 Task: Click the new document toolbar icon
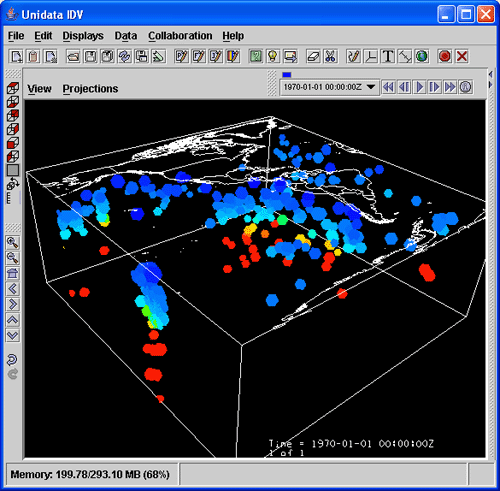[x=16, y=56]
